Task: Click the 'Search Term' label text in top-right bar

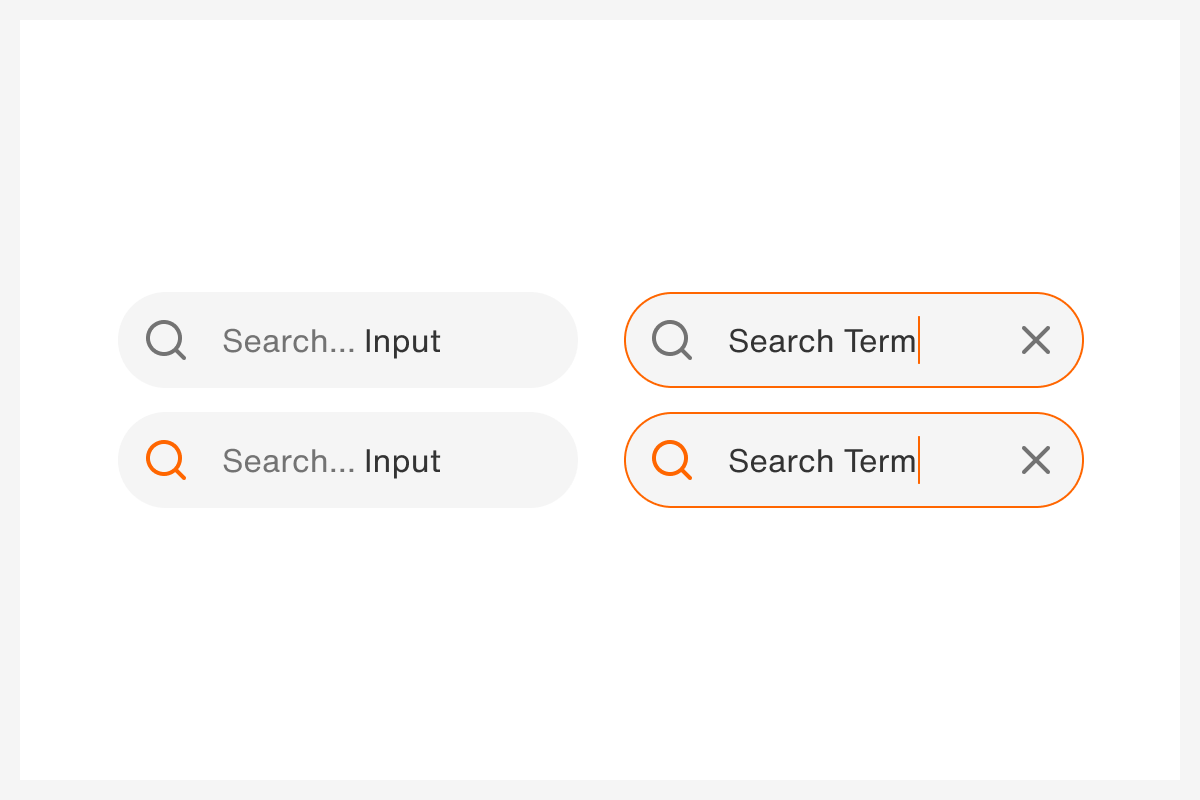Action: (822, 340)
